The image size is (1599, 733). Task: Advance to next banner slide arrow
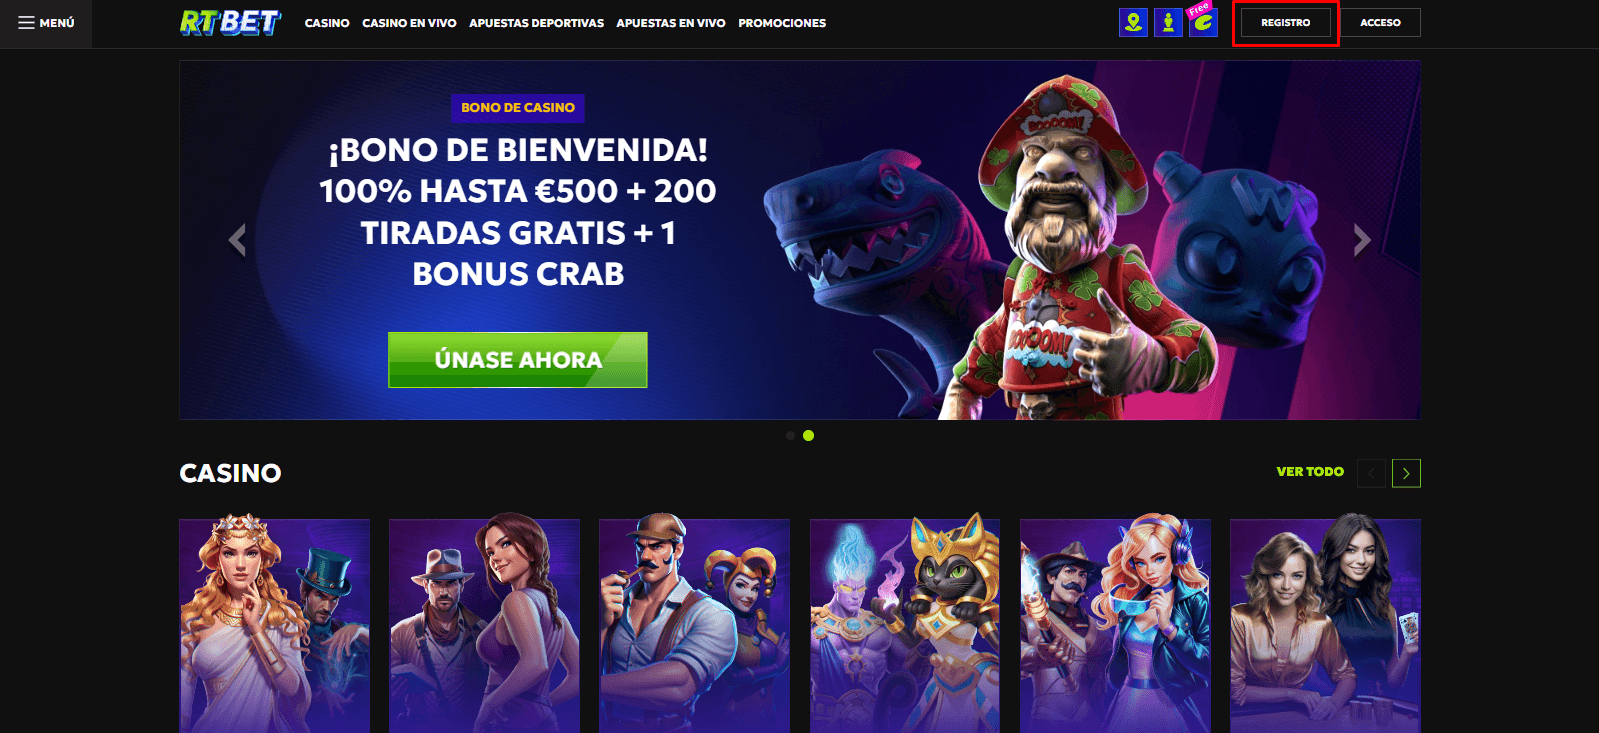1361,240
